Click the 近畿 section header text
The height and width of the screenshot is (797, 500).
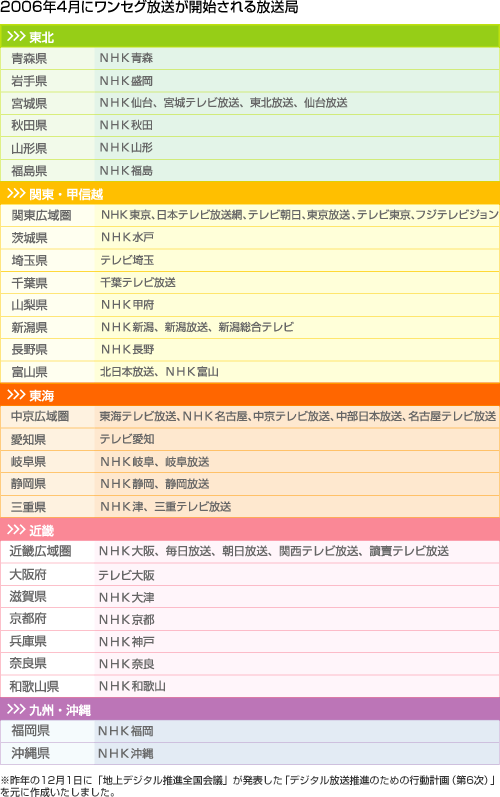41,531
